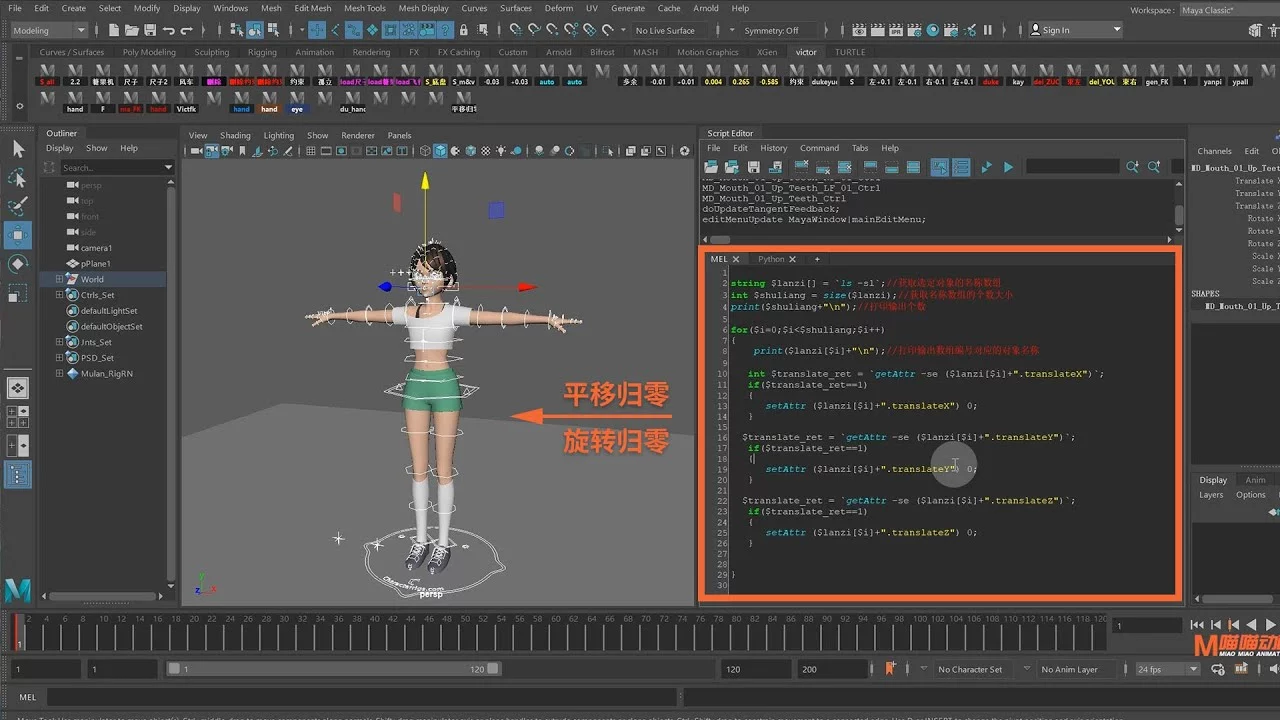This screenshot has width=1280, height=720.
Task: Click the 'Victfk' shelf button
Action: (x=186, y=101)
